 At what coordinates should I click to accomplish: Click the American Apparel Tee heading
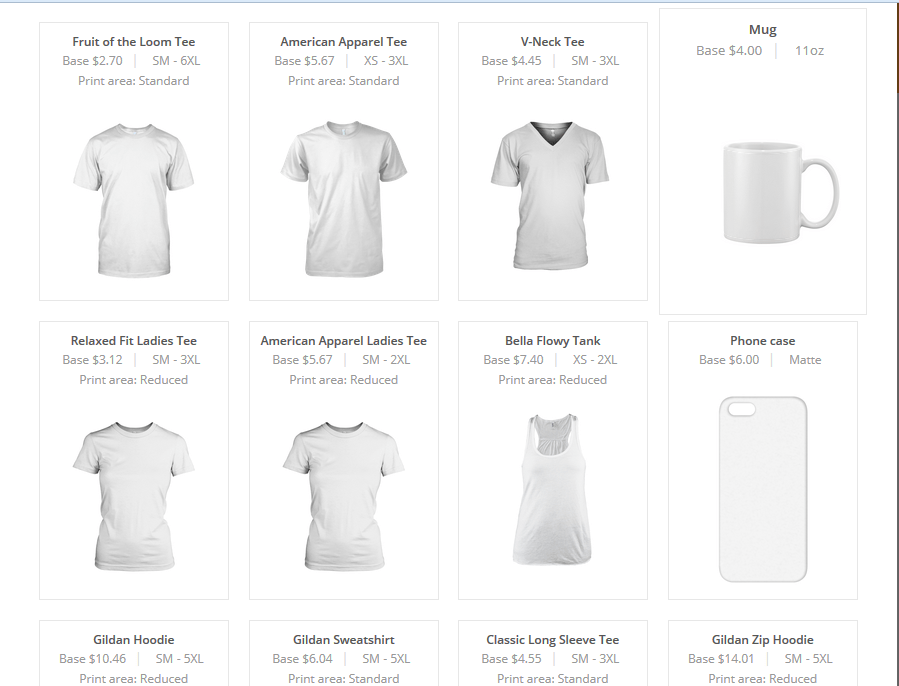click(x=343, y=42)
